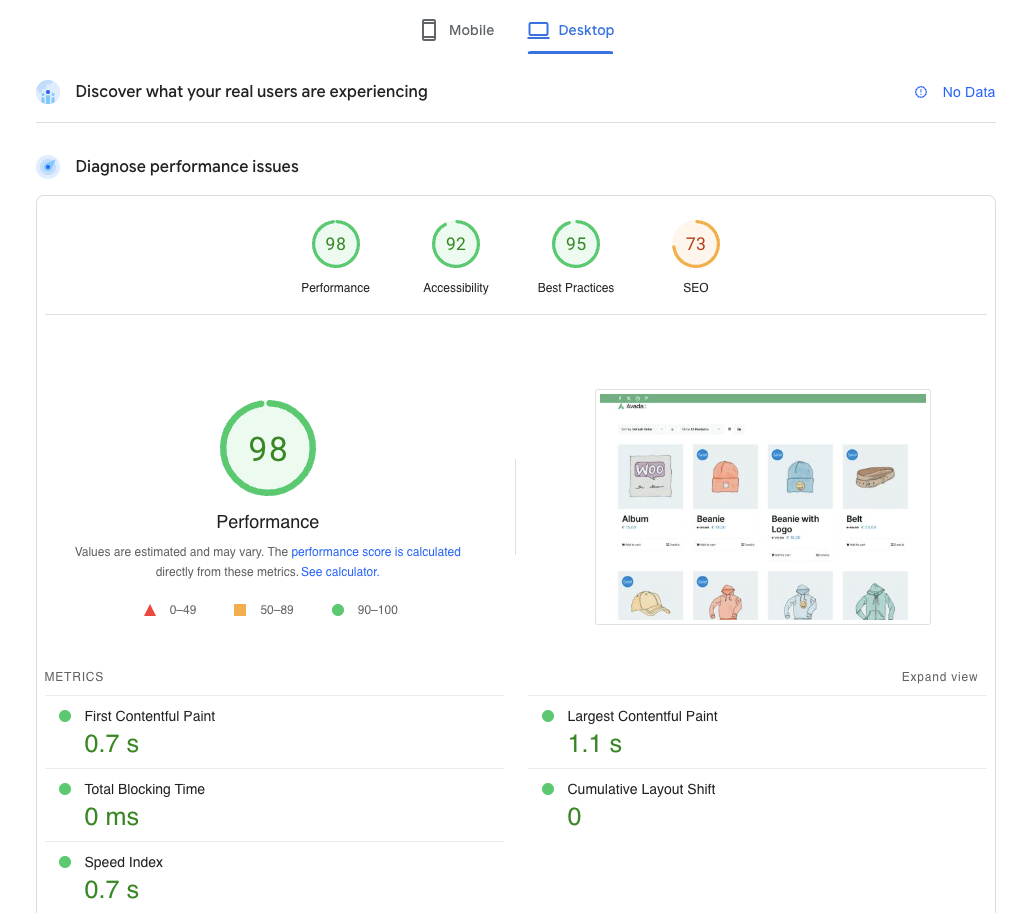
Task: Click the real users experience icon
Action: (48, 92)
